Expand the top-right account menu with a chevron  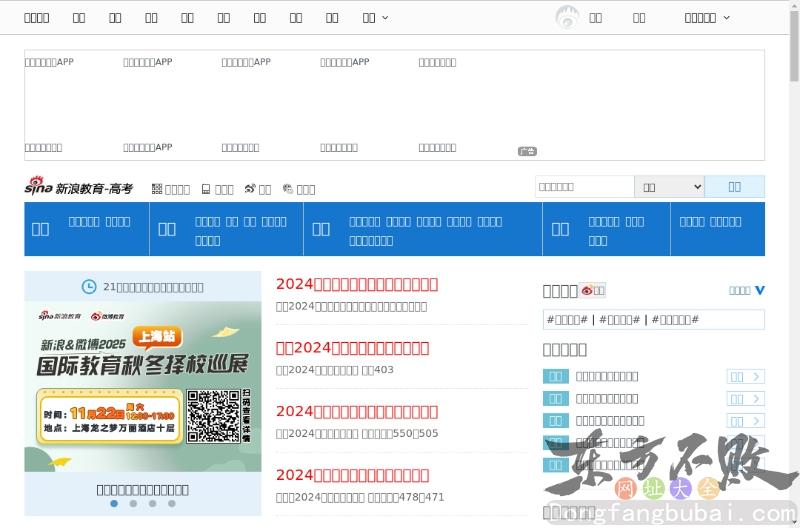click(707, 17)
